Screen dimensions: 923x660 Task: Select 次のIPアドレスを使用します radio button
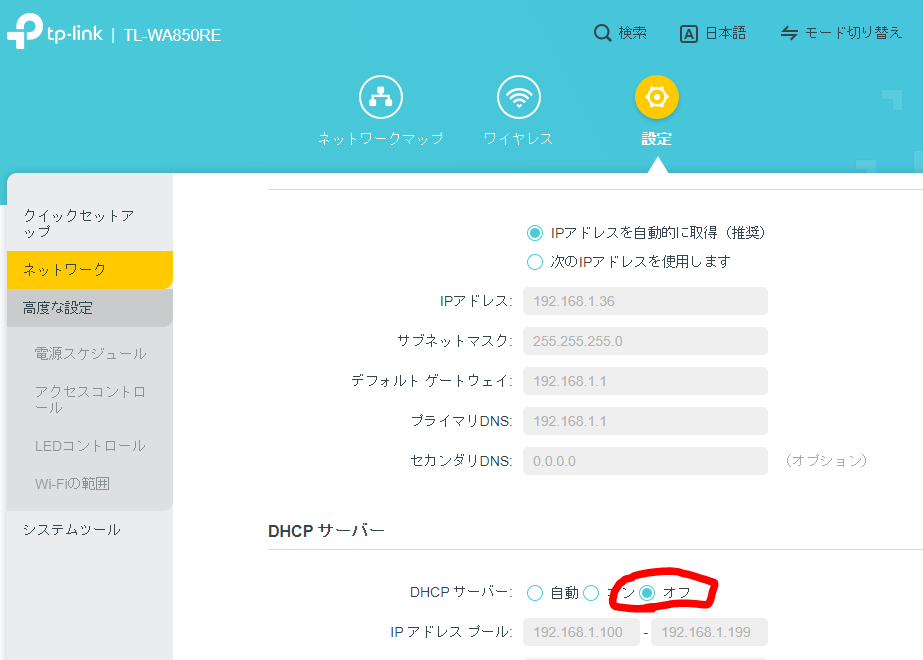tap(534, 261)
